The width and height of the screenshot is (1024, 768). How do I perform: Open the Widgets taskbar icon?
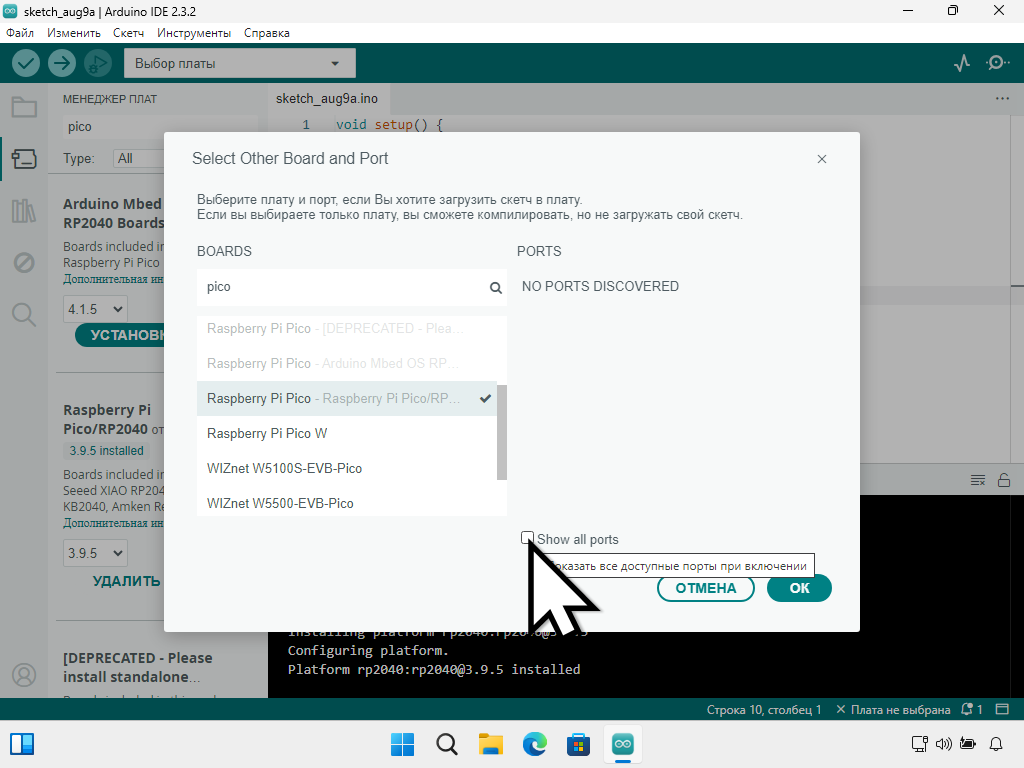coord(22,744)
